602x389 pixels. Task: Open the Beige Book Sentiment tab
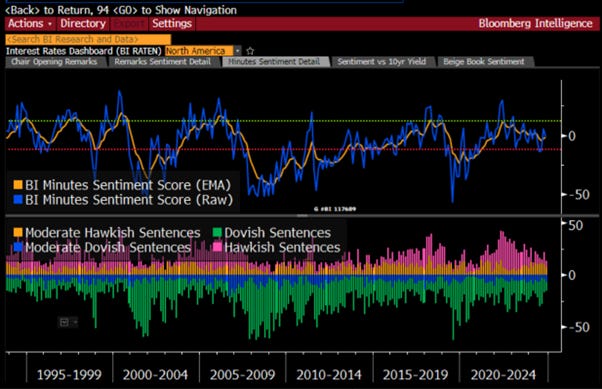tap(484, 62)
